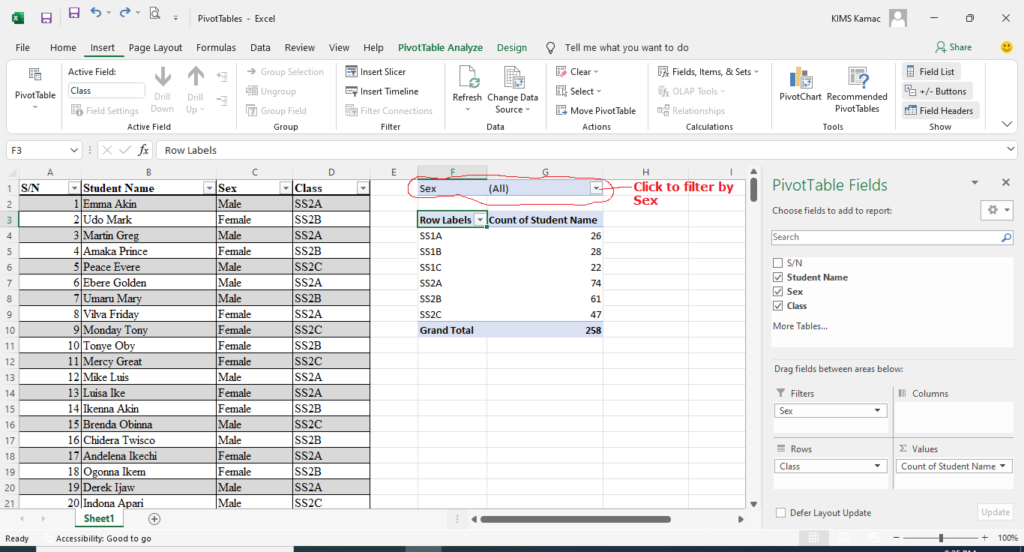Screen dimensions: 1024x552
Task: Open the Fields, Items, & Sets dropdown
Action: click(x=708, y=72)
